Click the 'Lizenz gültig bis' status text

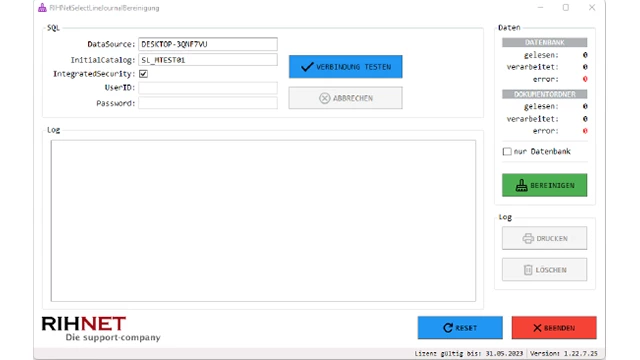469,353
